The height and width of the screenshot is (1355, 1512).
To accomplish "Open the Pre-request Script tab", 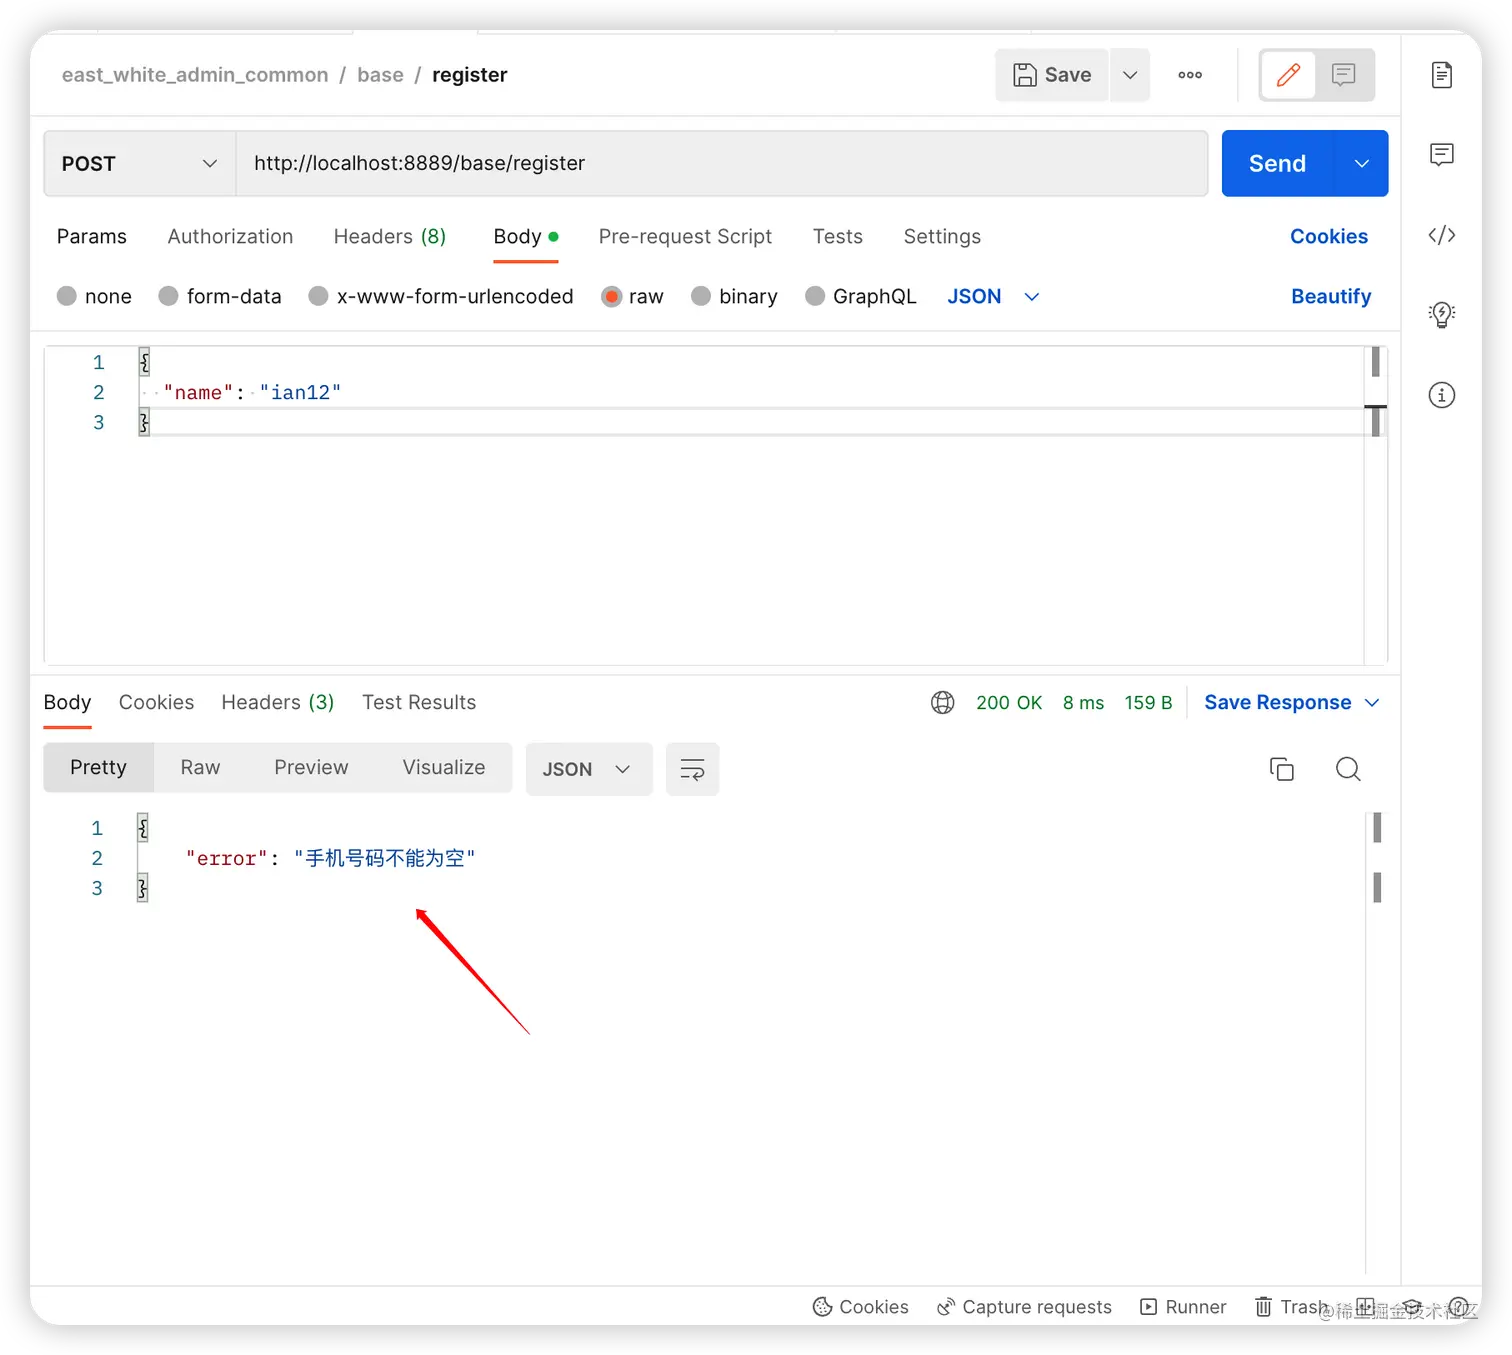I will tap(685, 237).
